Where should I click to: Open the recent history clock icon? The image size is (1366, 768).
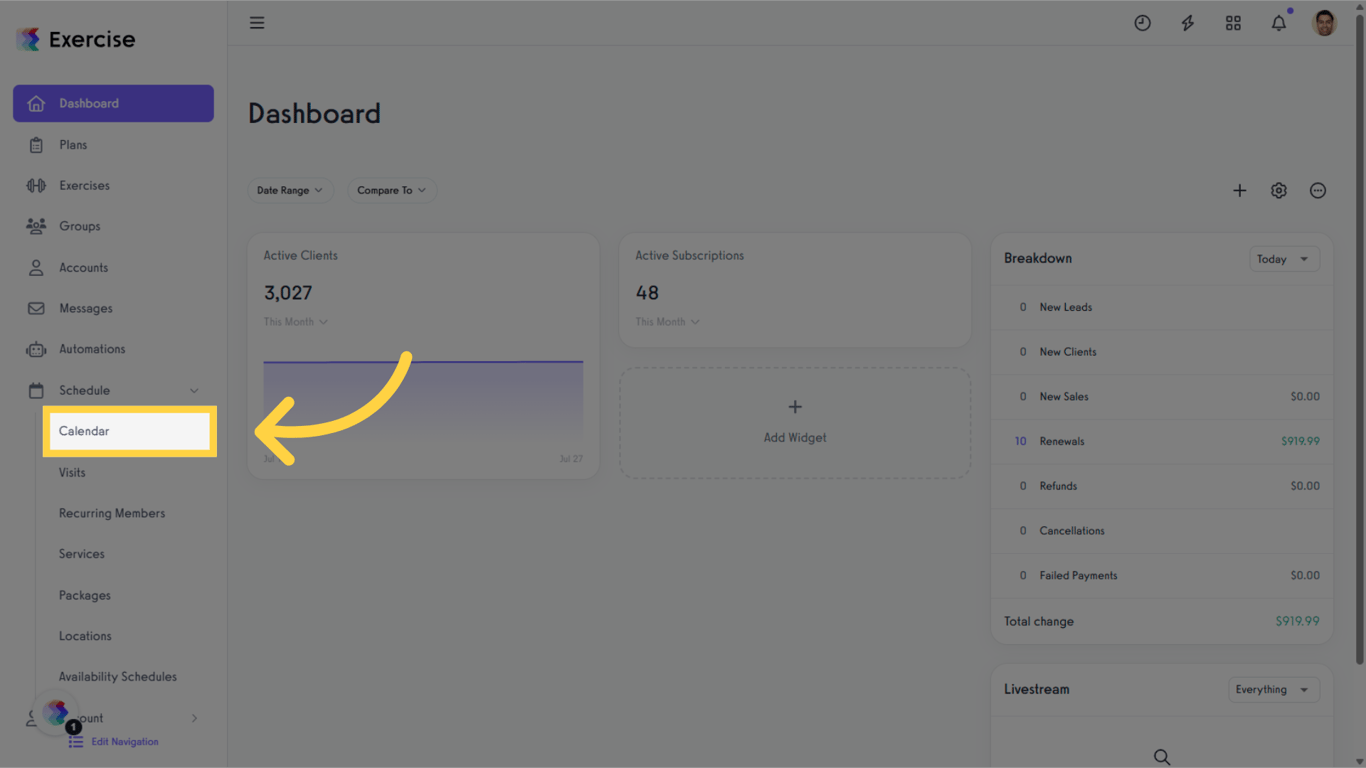pyautogui.click(x=1142, y=22)
